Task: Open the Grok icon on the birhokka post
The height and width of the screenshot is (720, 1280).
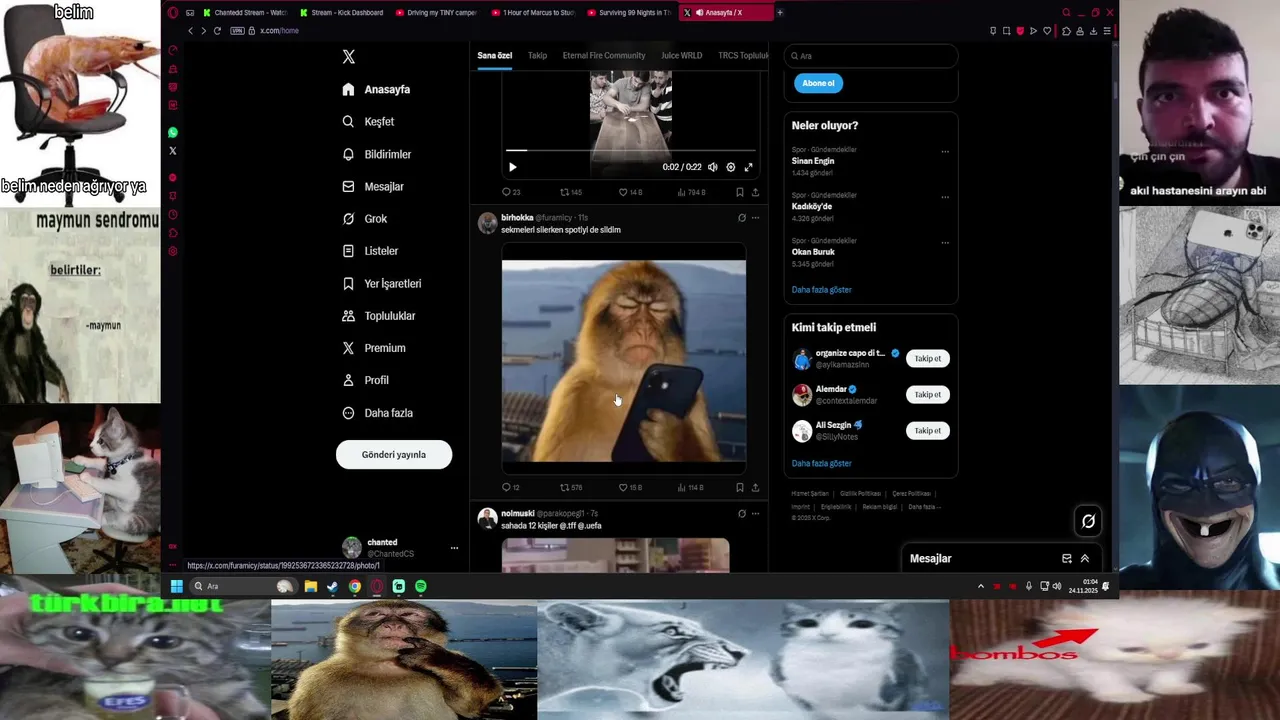Action: 741,218
